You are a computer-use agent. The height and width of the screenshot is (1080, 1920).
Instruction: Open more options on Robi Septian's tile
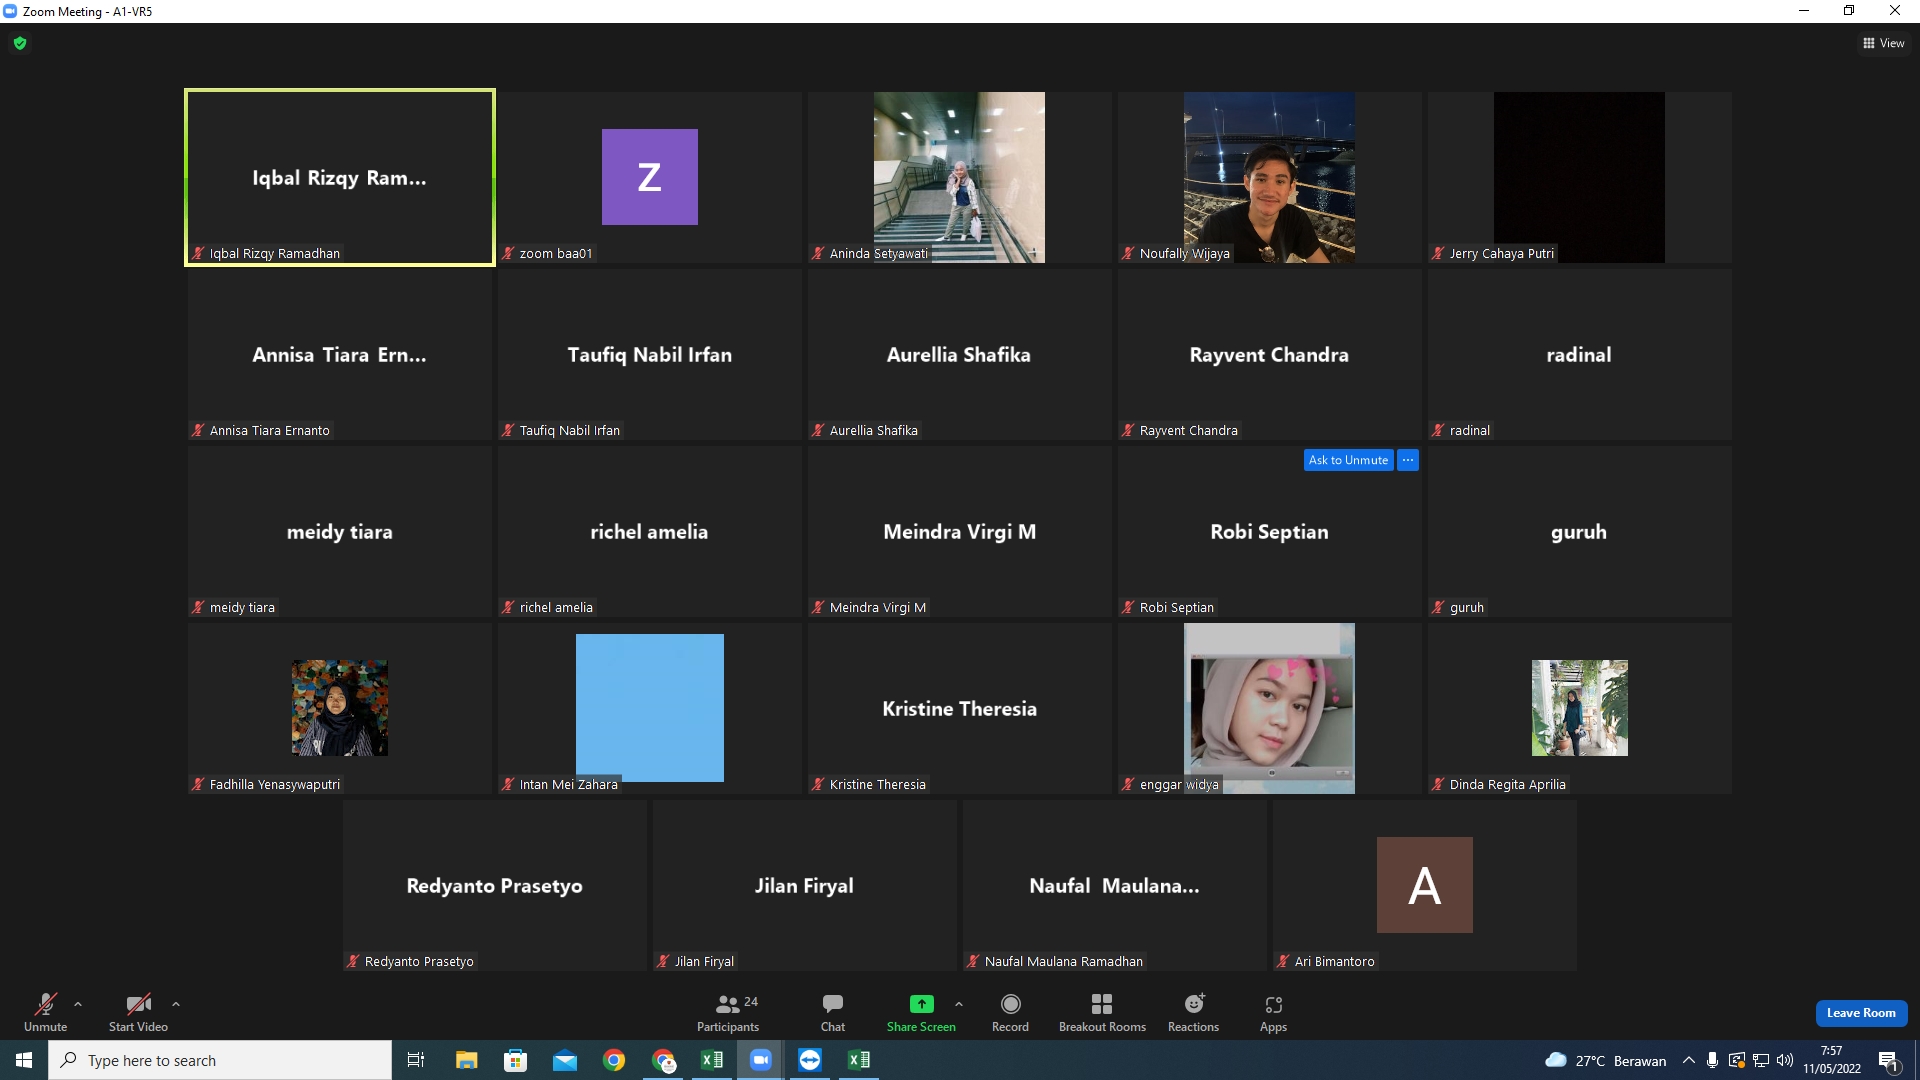1408,460
